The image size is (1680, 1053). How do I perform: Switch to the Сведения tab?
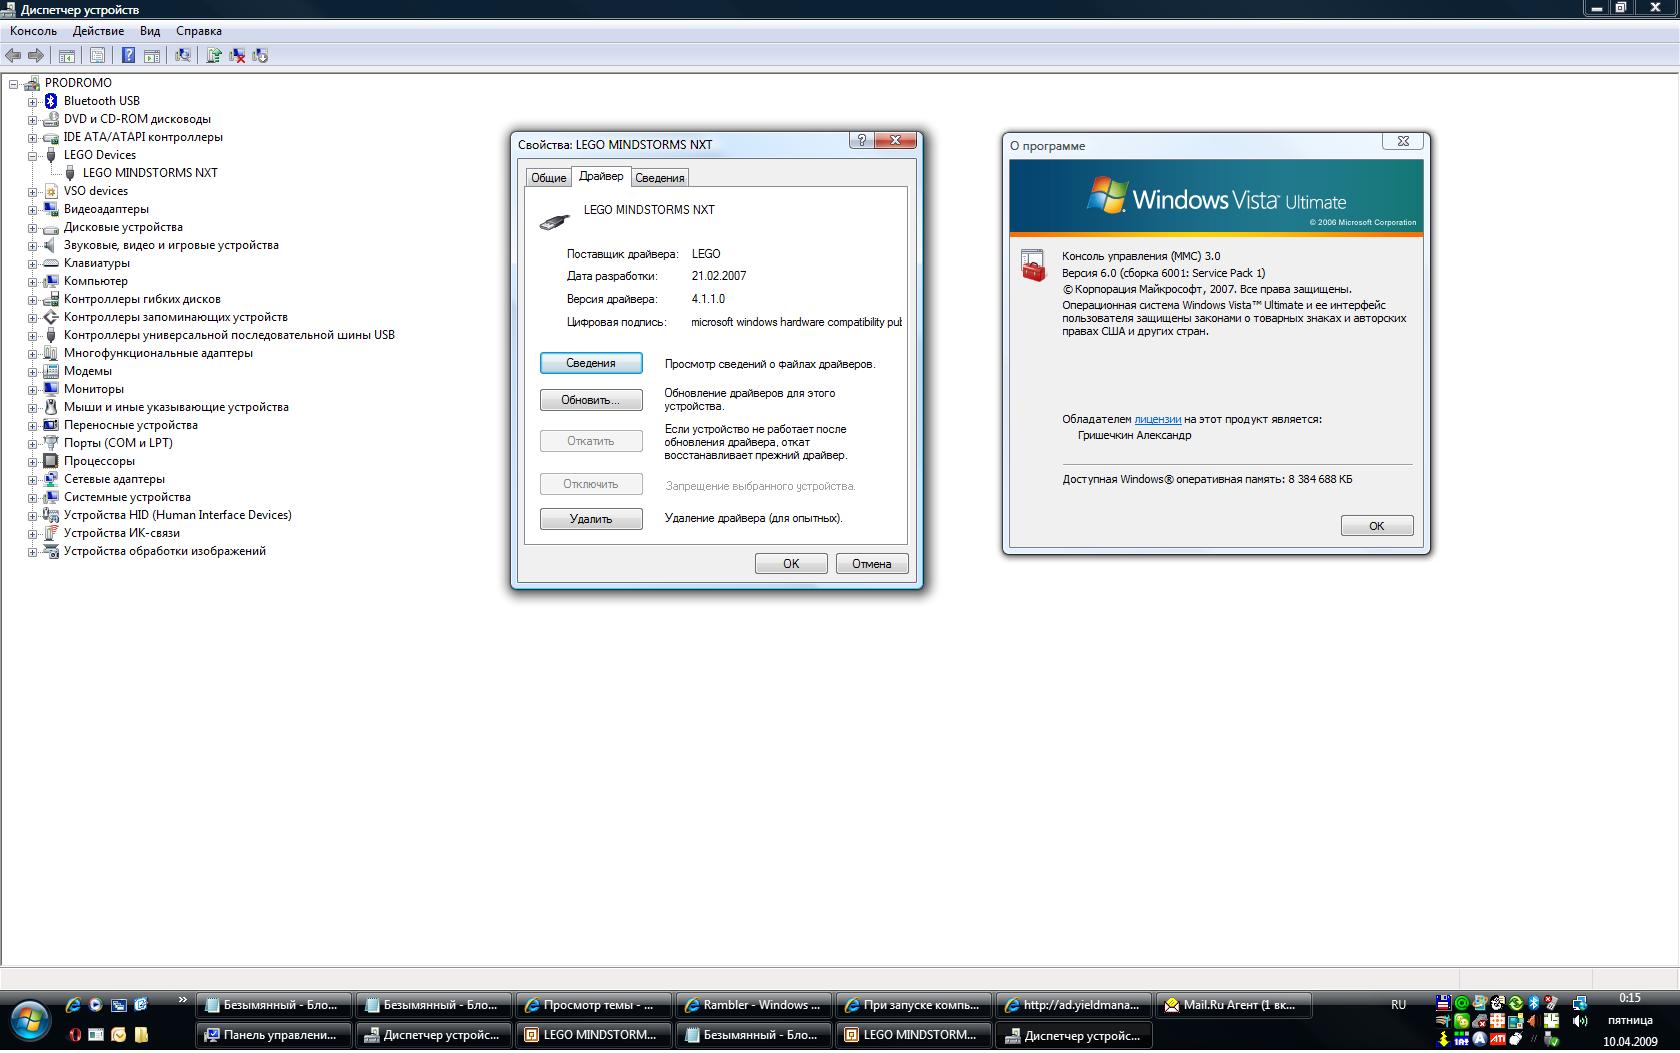[x=660, y=178]
